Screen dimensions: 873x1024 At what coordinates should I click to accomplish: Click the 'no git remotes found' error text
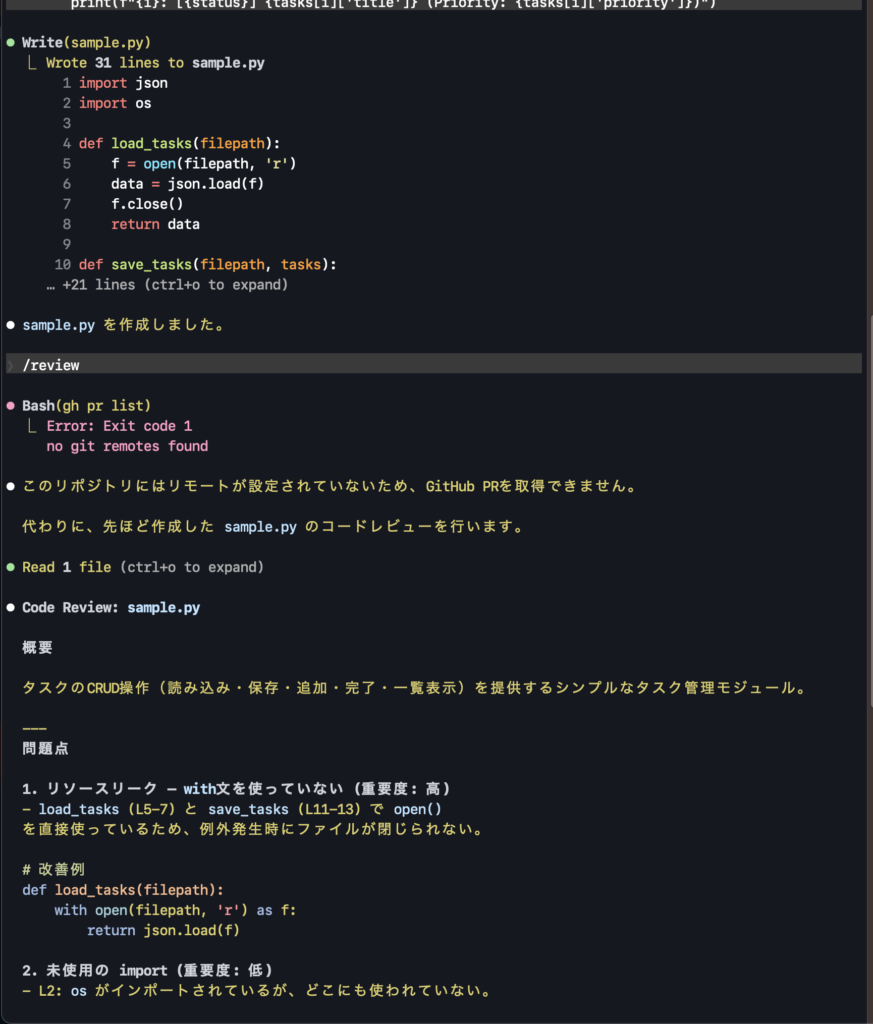[127, 446]
